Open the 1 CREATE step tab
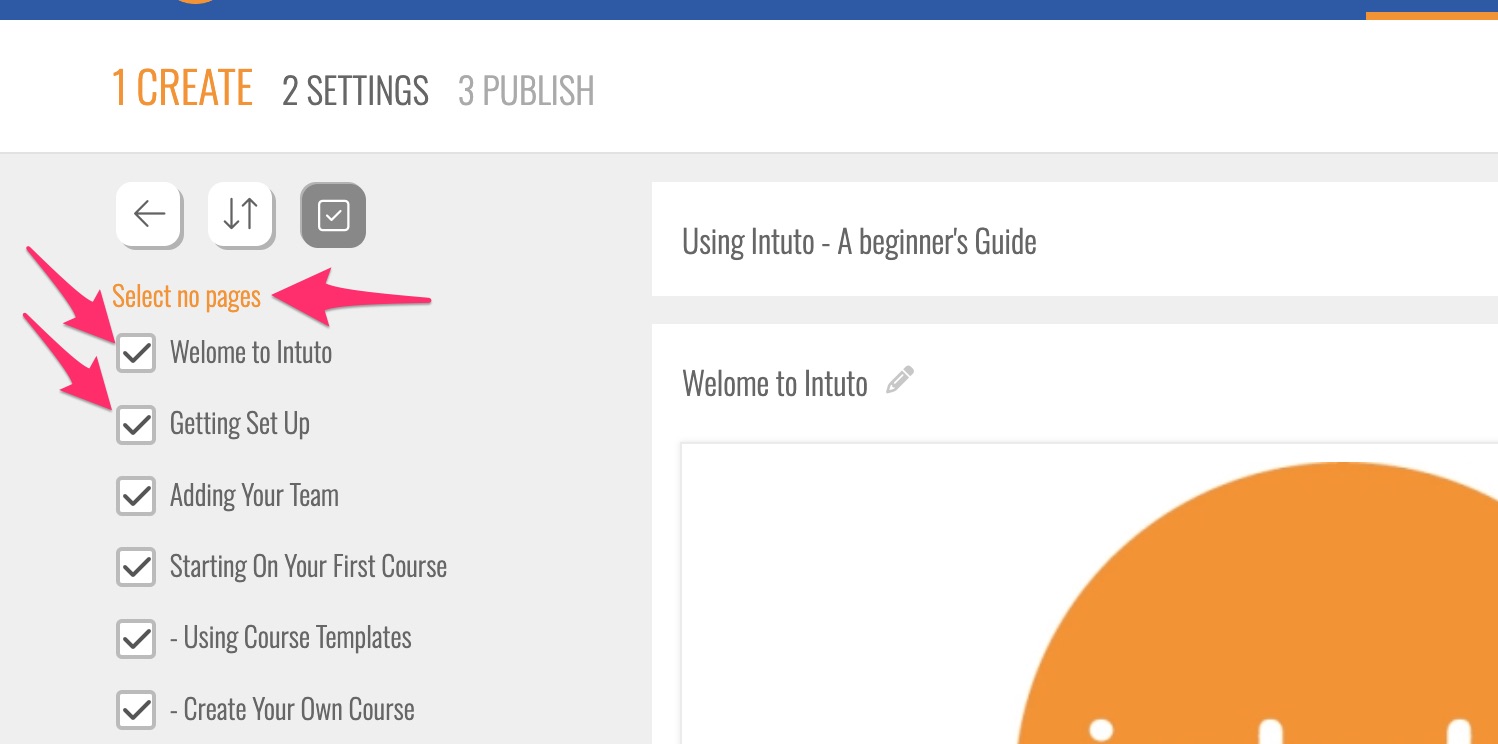Screen dimensions: 1498x744 coord(182,89)
